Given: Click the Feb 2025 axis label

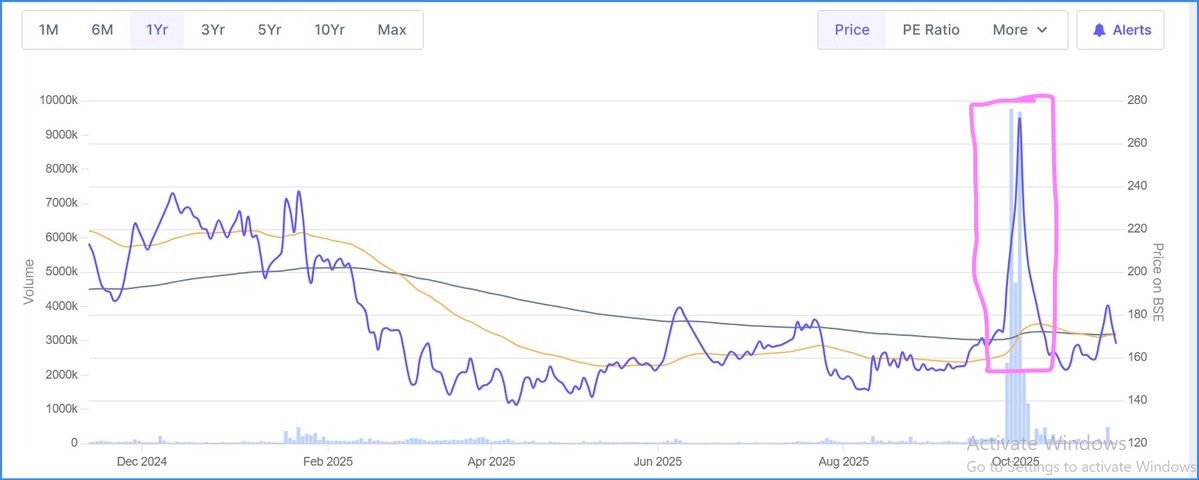Looking at the screenshot, I should click(327, 462).
